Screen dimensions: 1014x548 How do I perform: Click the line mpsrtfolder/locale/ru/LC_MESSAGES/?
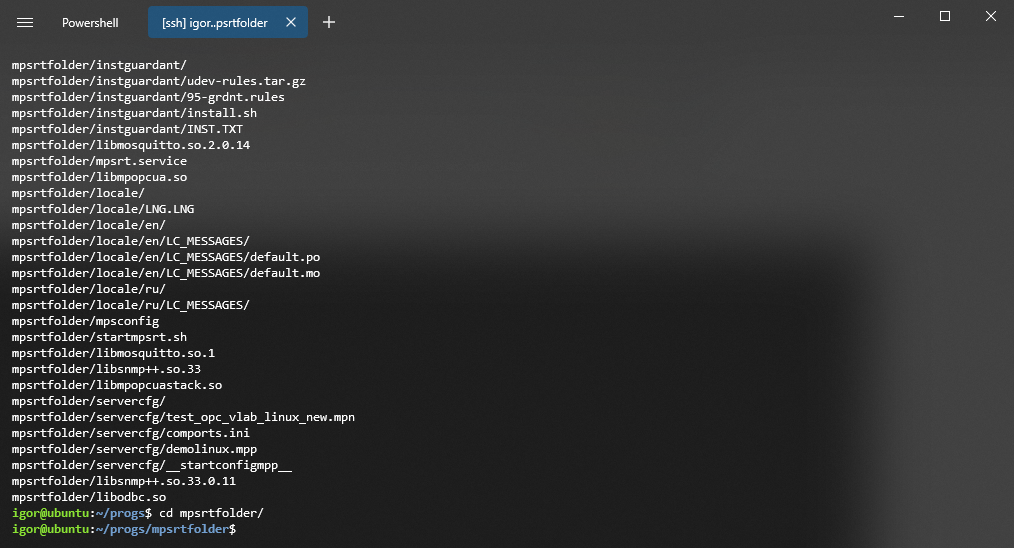point(131,305)
